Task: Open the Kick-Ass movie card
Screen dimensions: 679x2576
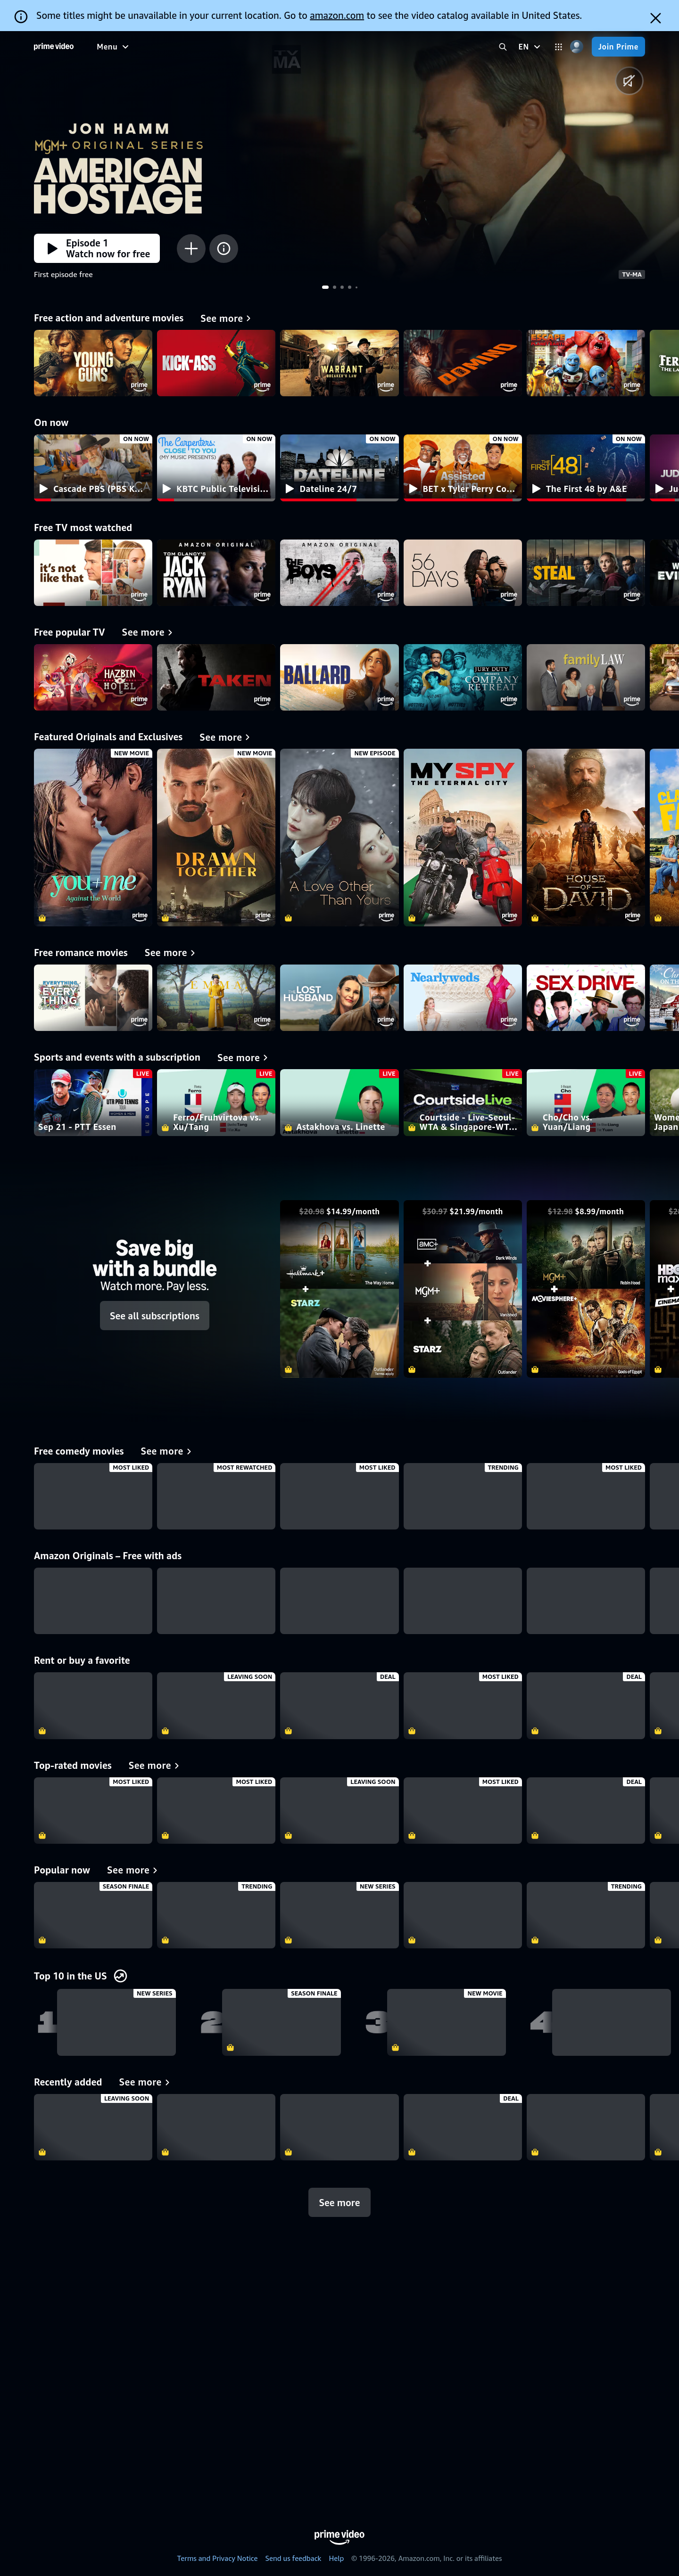Action: [216, 363]
